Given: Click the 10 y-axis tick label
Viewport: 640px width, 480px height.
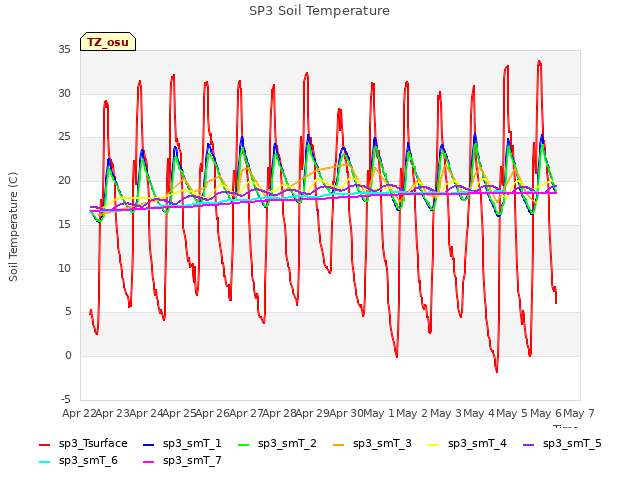Looking at the screenshot, I should 64,268.
